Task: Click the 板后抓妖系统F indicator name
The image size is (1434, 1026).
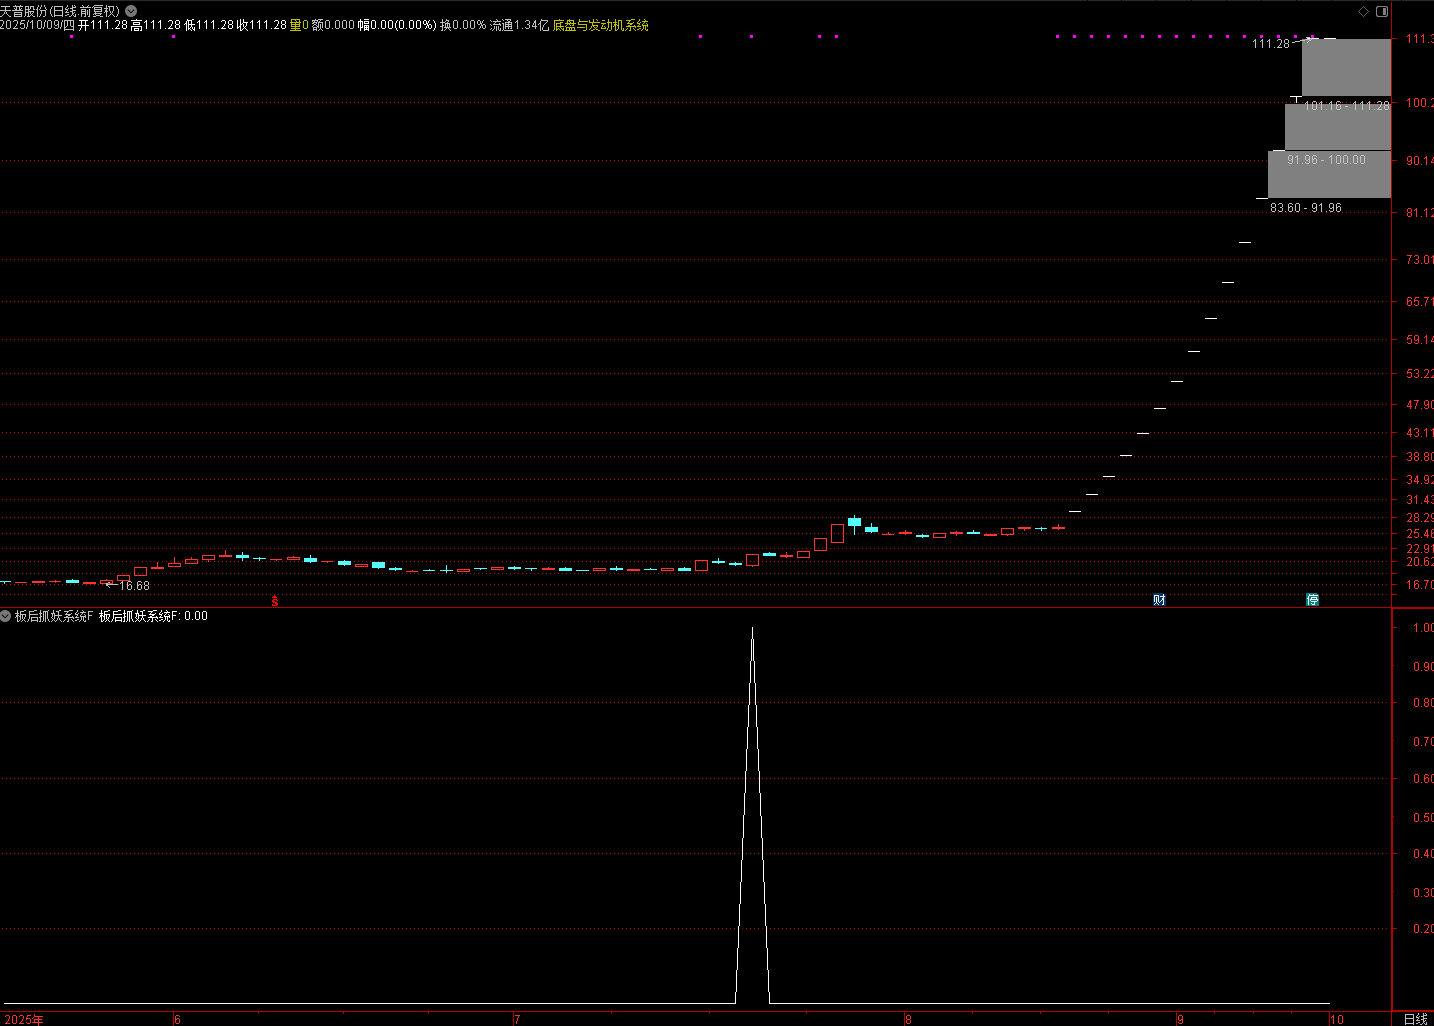Action: tap(54, 616)
